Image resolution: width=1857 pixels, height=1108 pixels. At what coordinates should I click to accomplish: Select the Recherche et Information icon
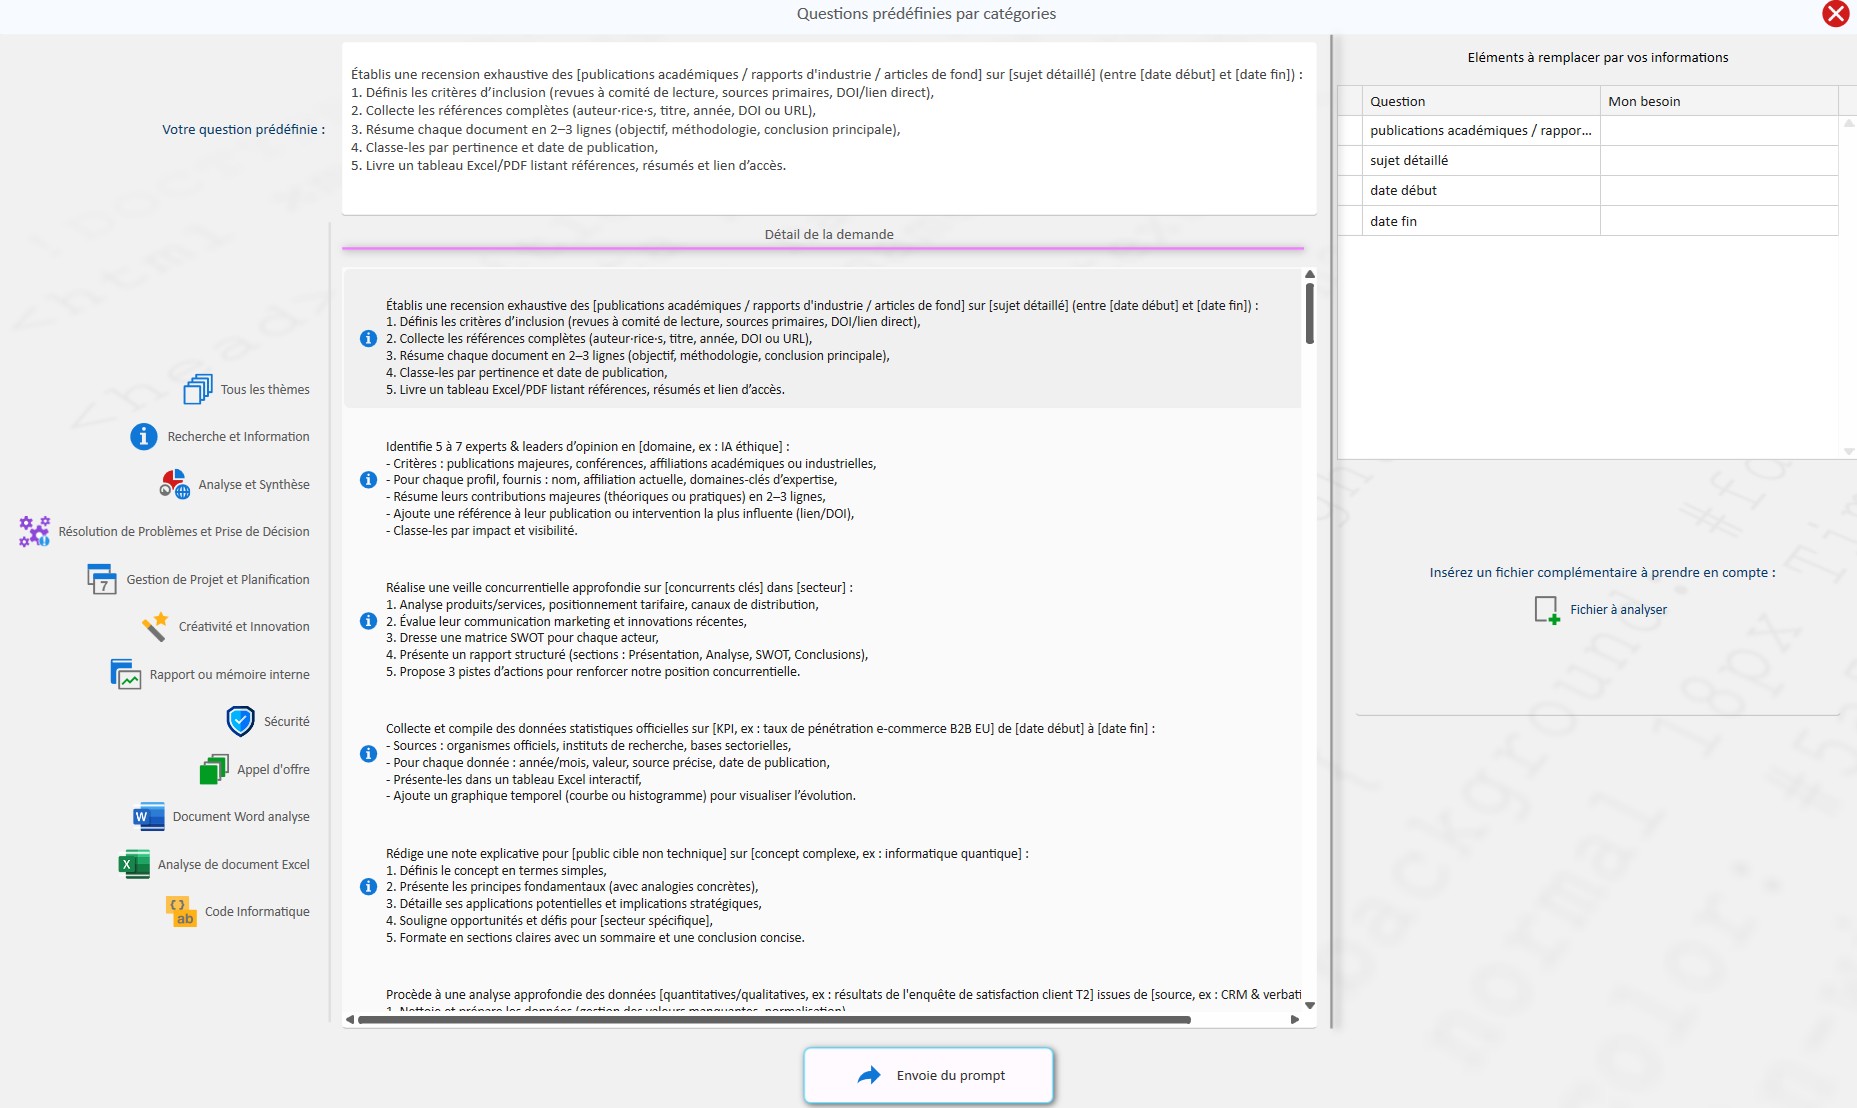point(144,437)
